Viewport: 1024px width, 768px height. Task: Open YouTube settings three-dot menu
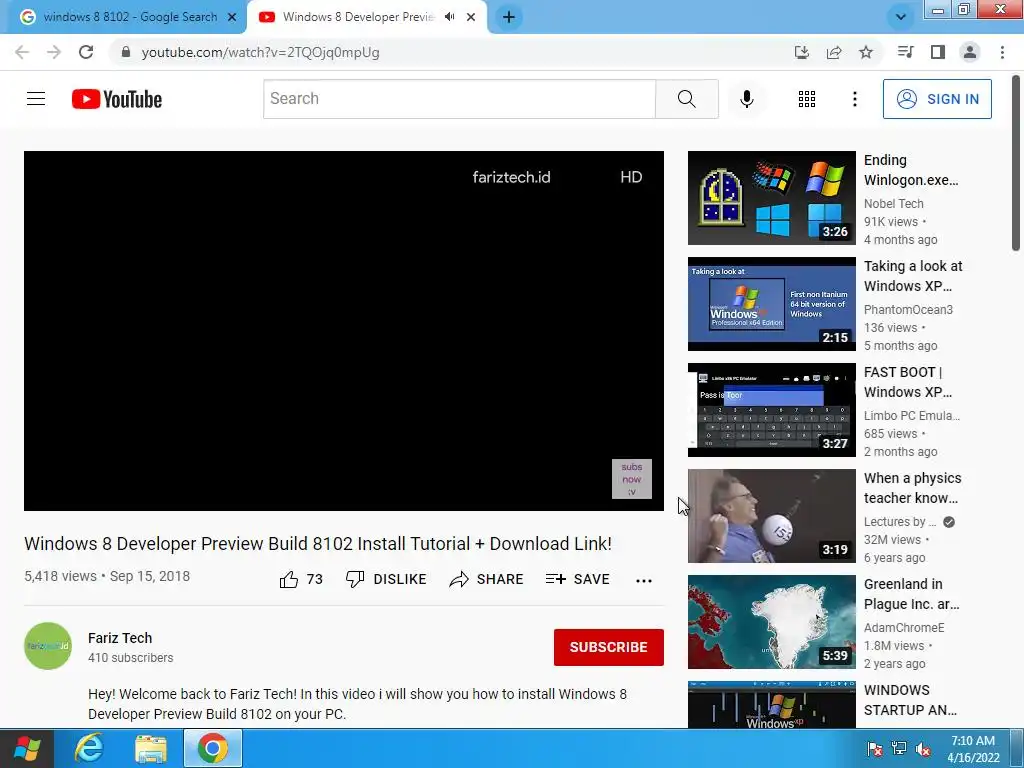tap(854, 99)
